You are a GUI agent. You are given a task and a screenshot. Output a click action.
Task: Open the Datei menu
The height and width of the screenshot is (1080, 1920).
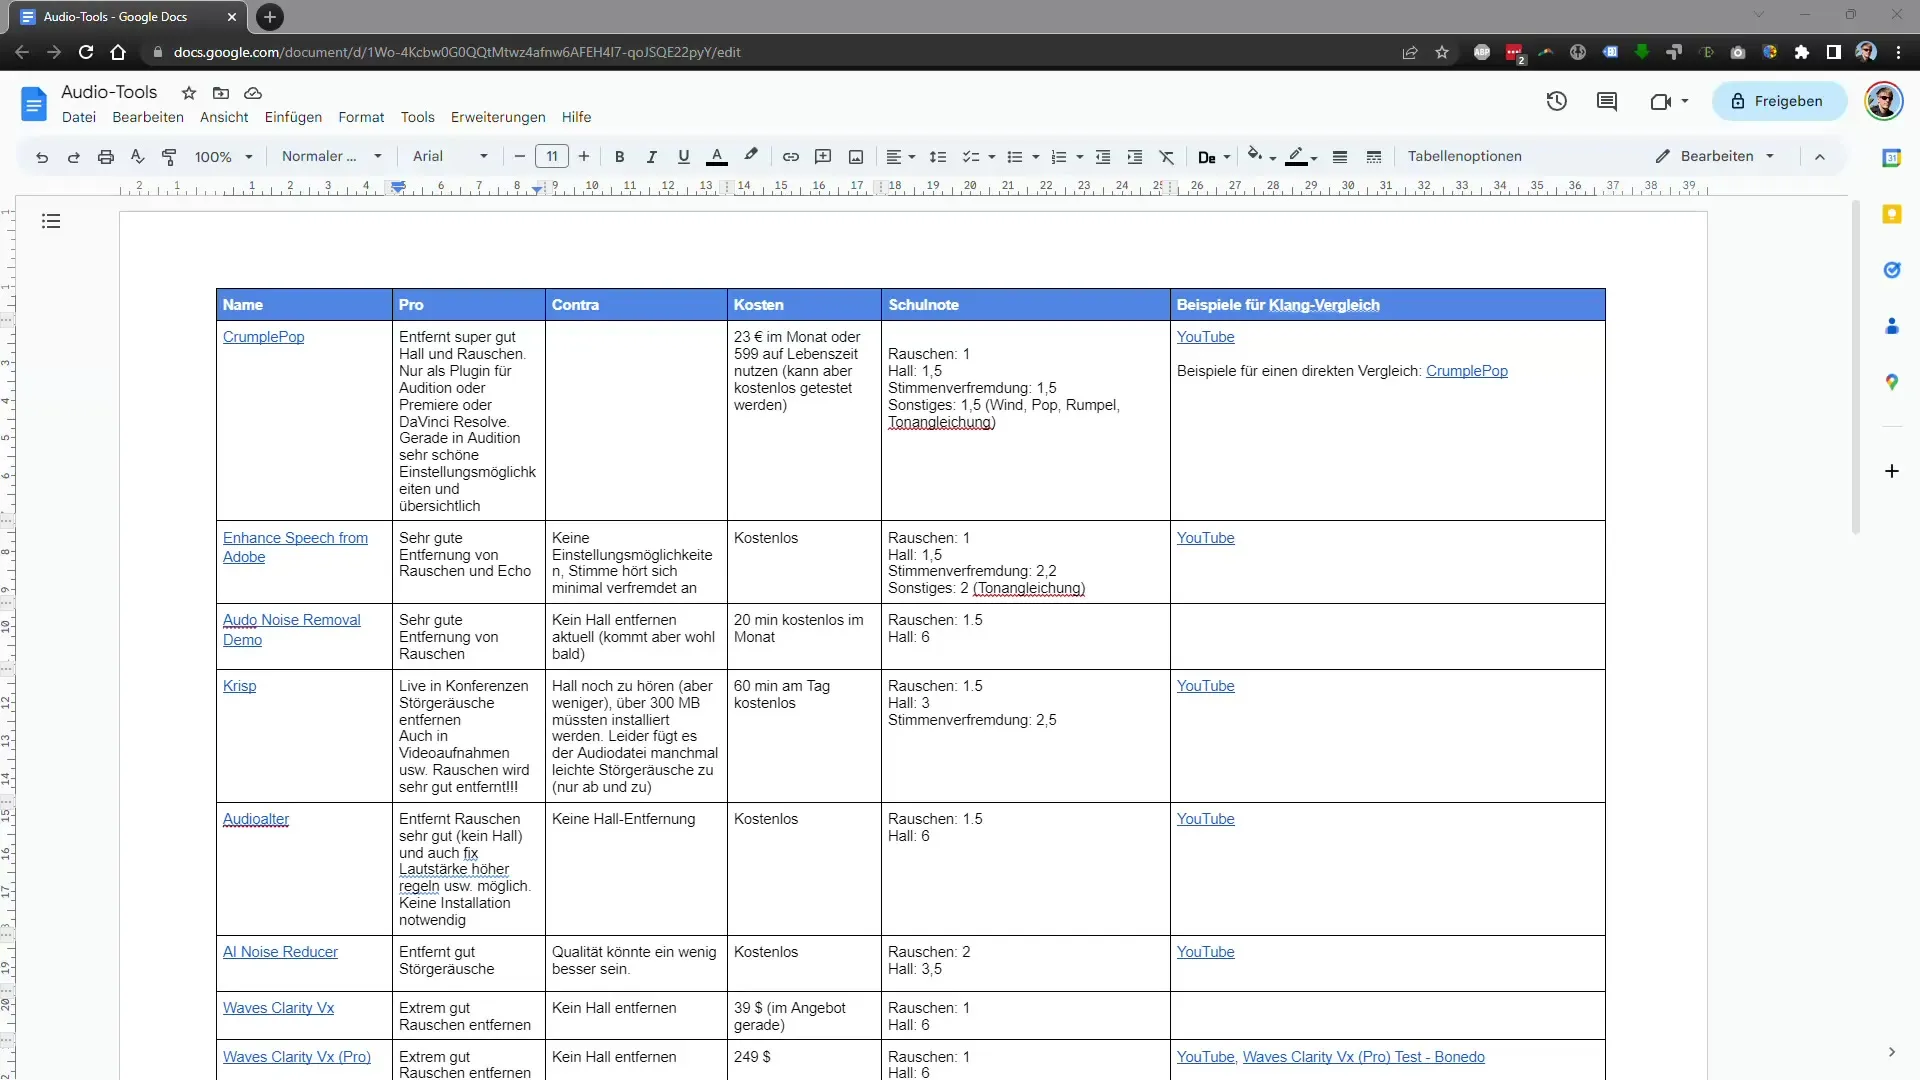click(x=79, y=117)
